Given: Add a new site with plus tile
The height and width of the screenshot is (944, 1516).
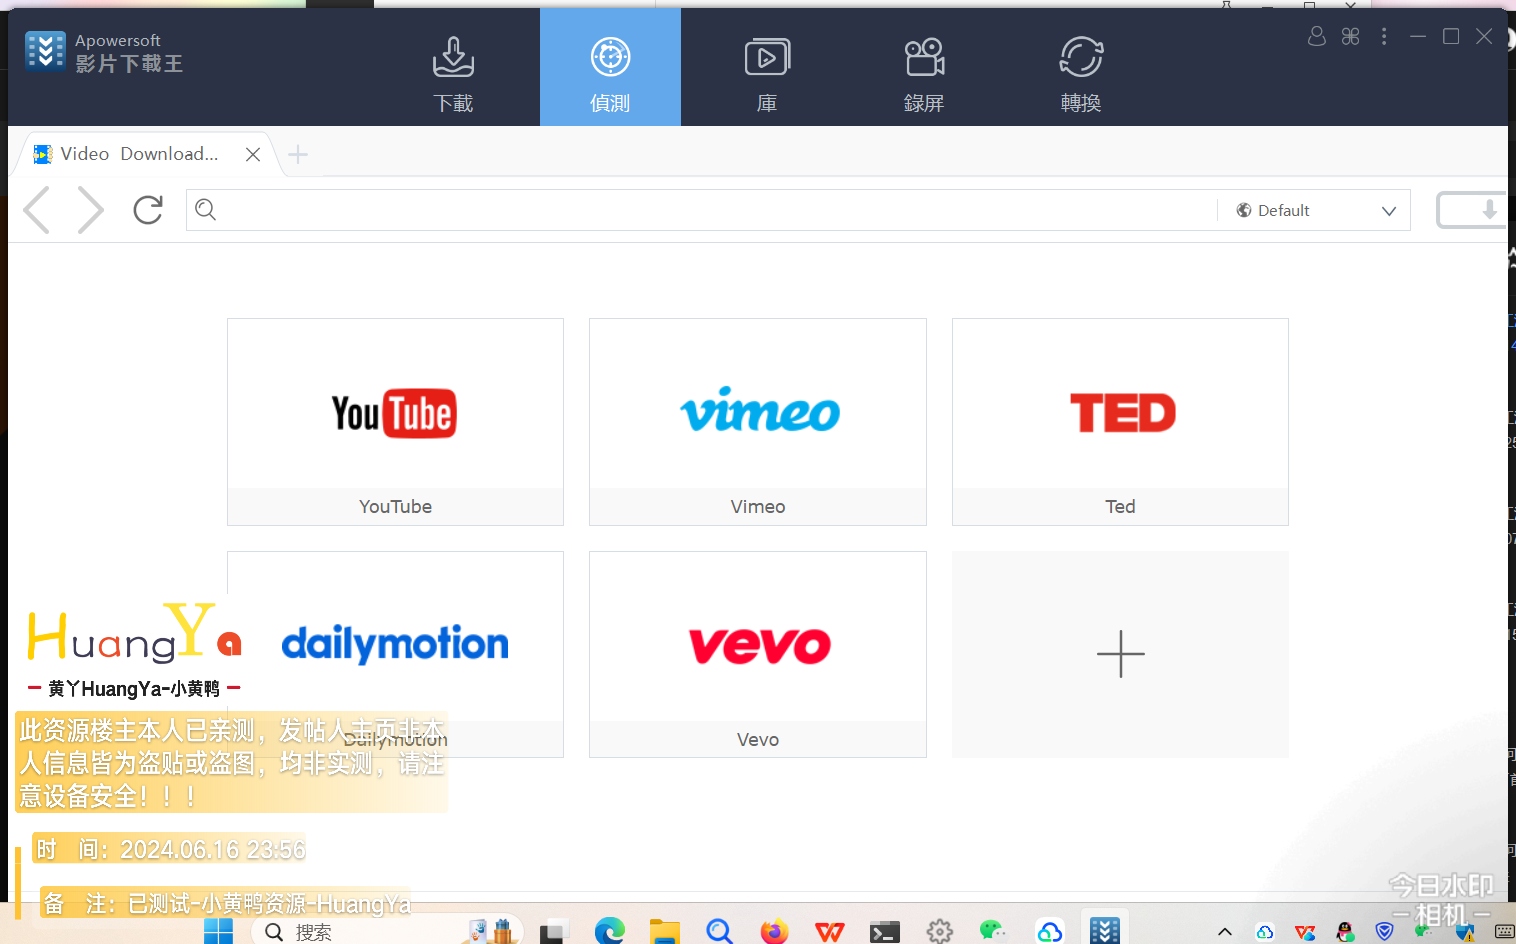Looking at the screenshot, I should (x=1120, y=654).
